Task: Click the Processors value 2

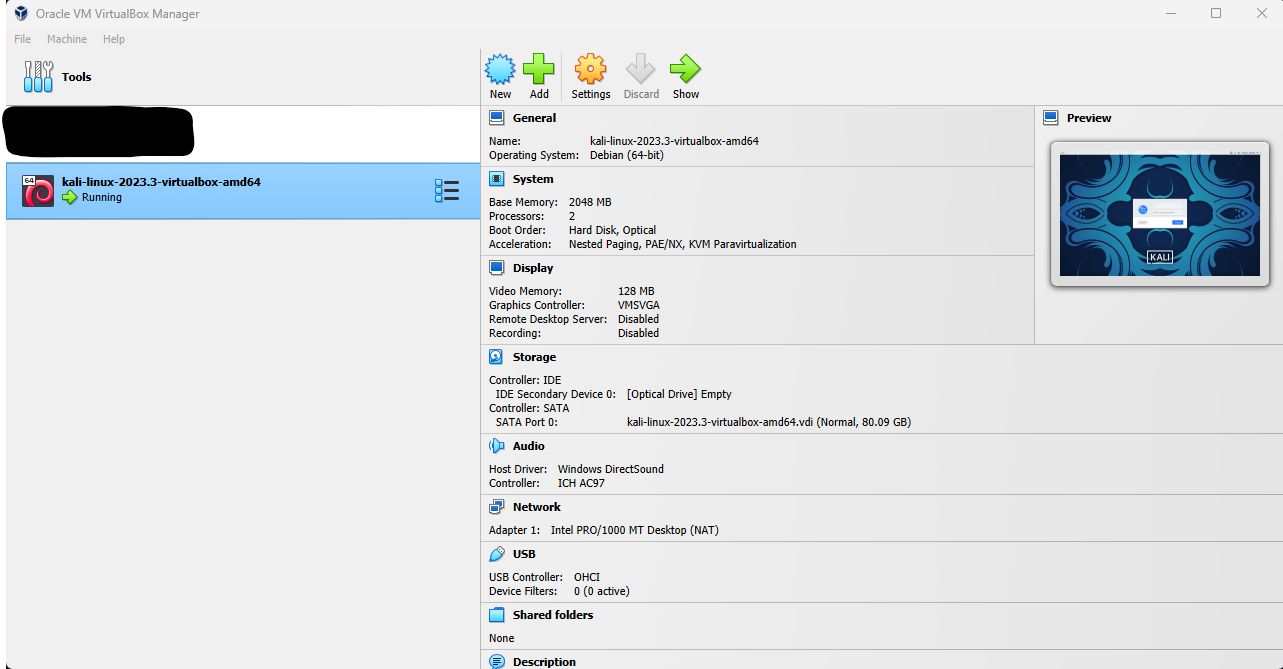Action: (x=572, y=216)
